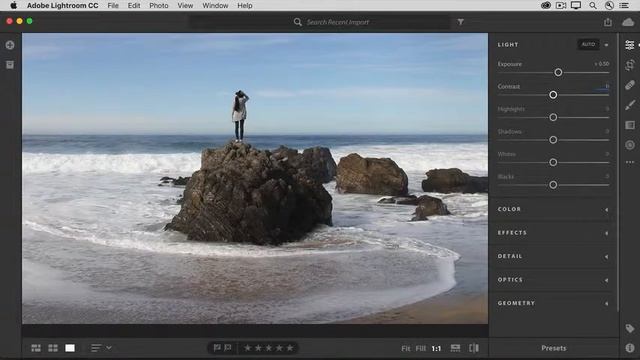The height and width of the screenshot is (360, 640).
Task: Click the Whites slider handle
Action: pos(553,162)
